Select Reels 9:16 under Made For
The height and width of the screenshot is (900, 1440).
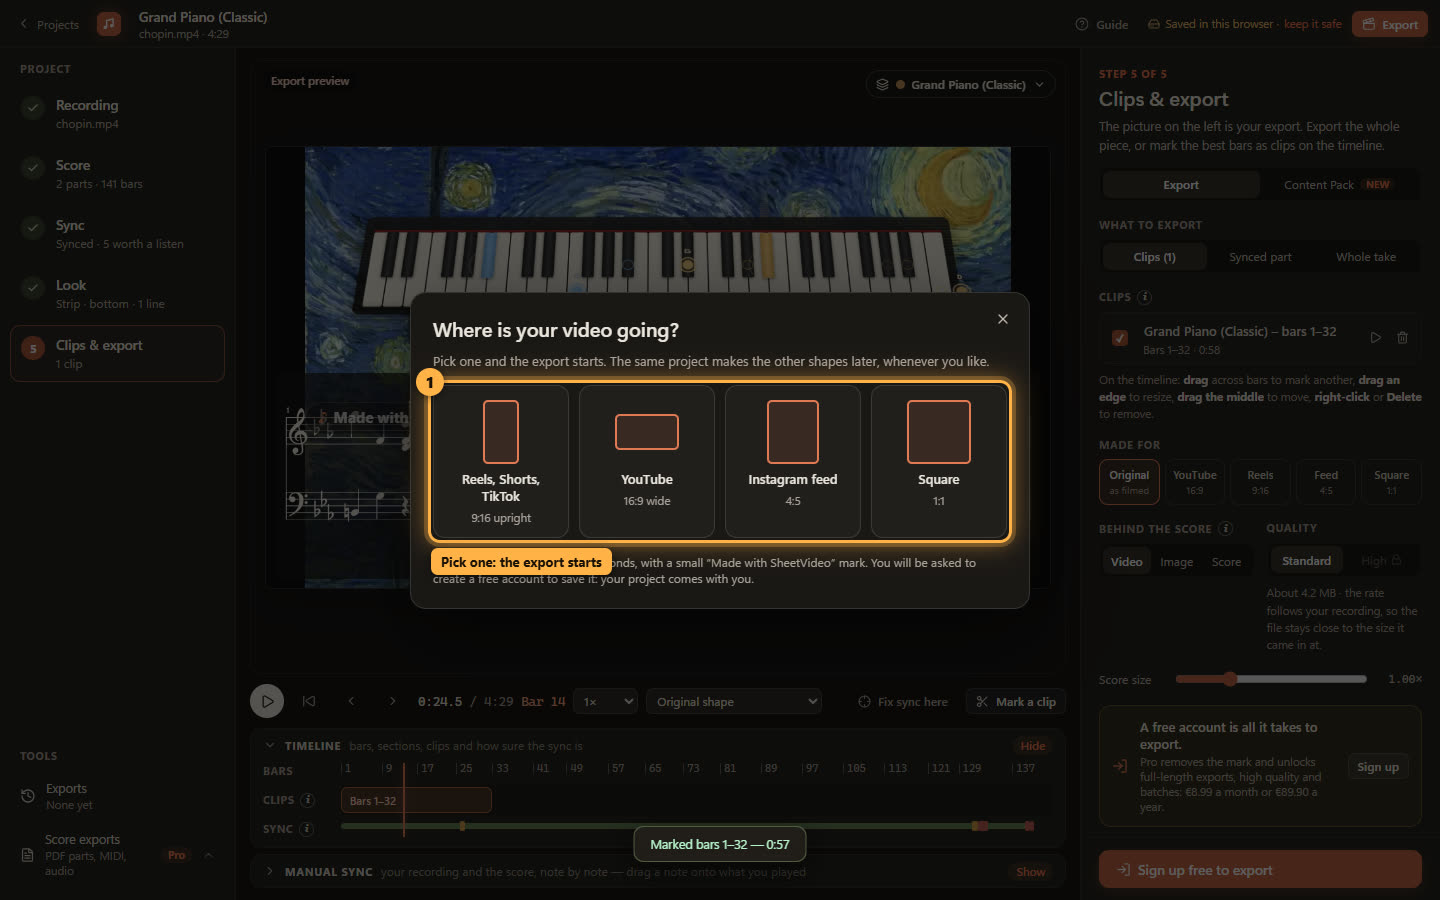[1260, 482]
